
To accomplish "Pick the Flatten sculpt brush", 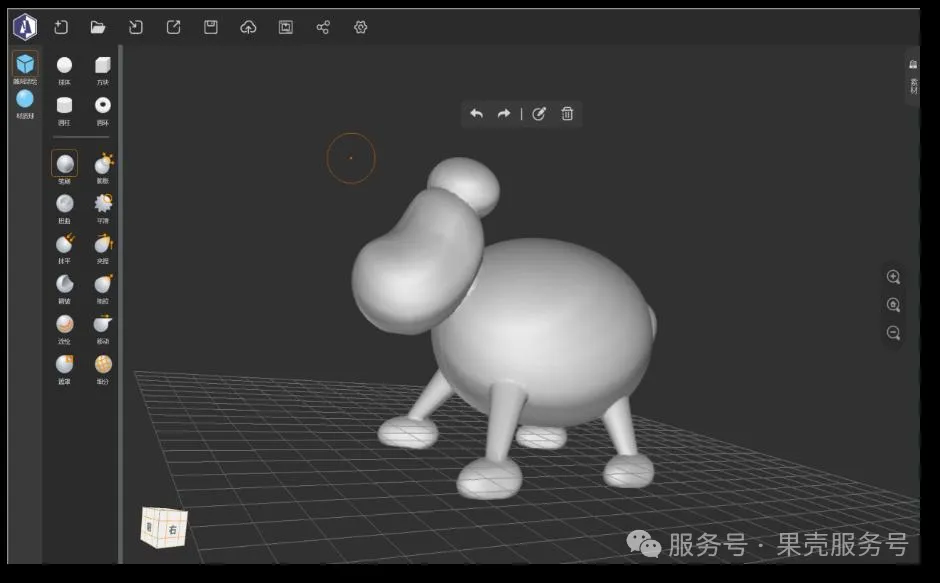I will tap(64, 248).
